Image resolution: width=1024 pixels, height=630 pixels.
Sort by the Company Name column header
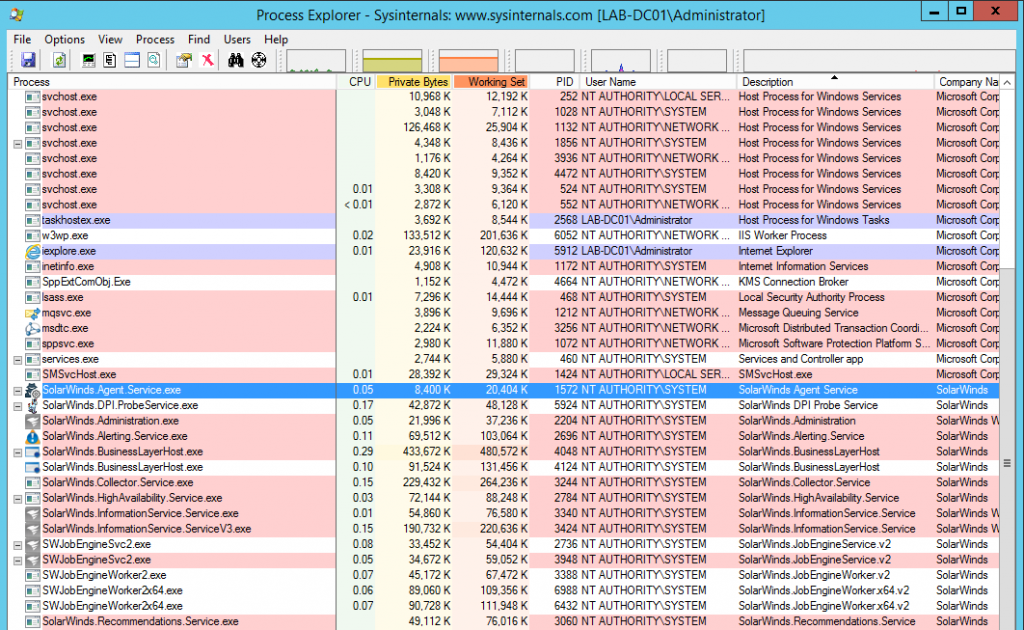click(967, 82)
